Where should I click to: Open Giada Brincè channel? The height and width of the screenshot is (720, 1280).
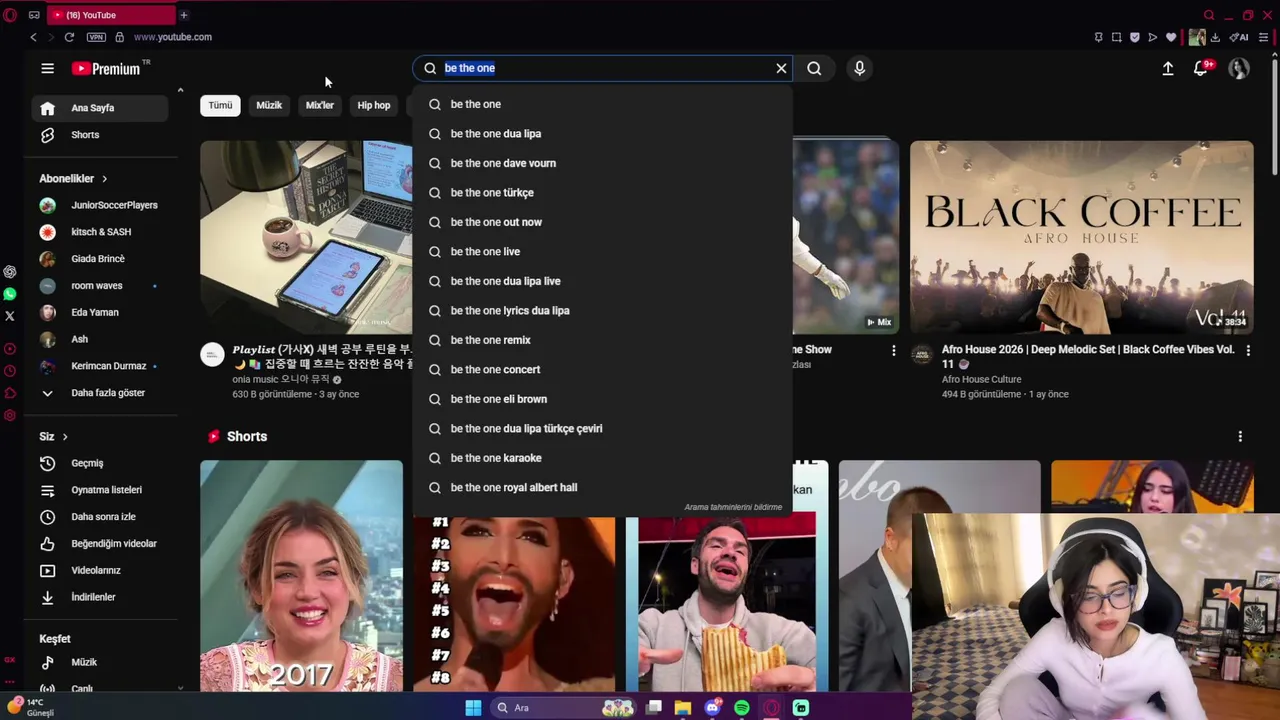point(99,259)
